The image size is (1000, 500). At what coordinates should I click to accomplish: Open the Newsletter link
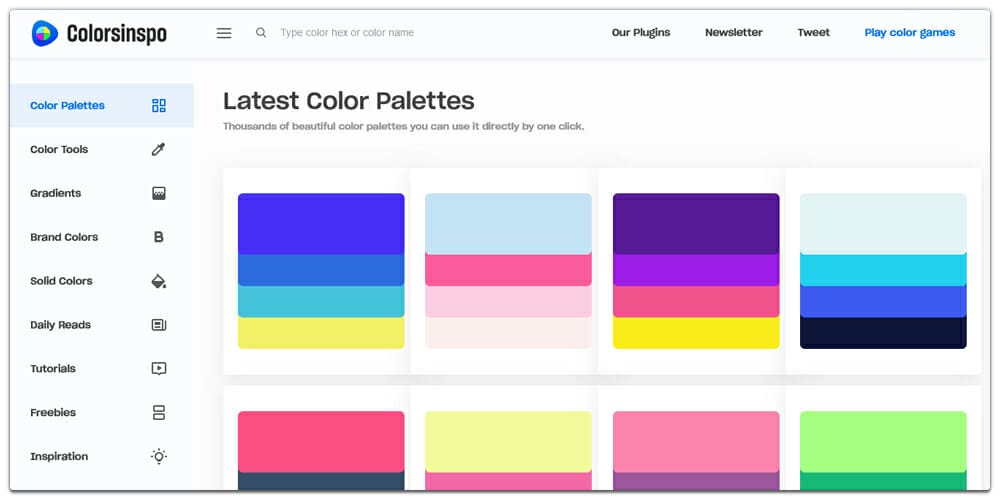point(733,33)
